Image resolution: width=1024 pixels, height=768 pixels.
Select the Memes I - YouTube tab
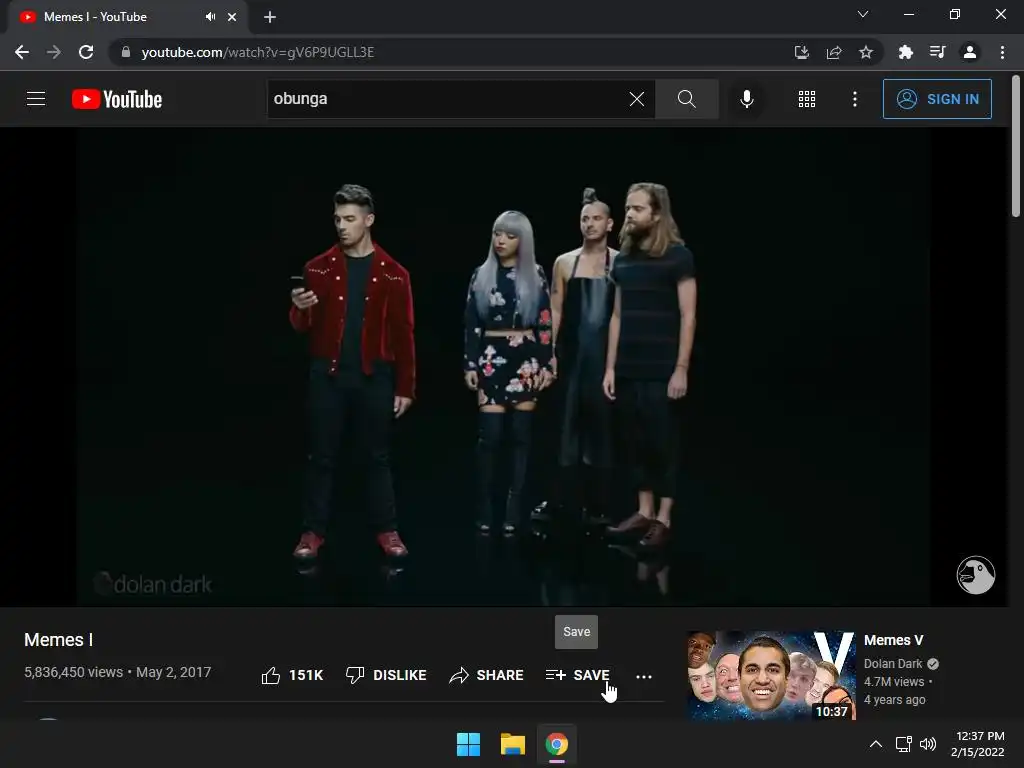tap(127, 17)
